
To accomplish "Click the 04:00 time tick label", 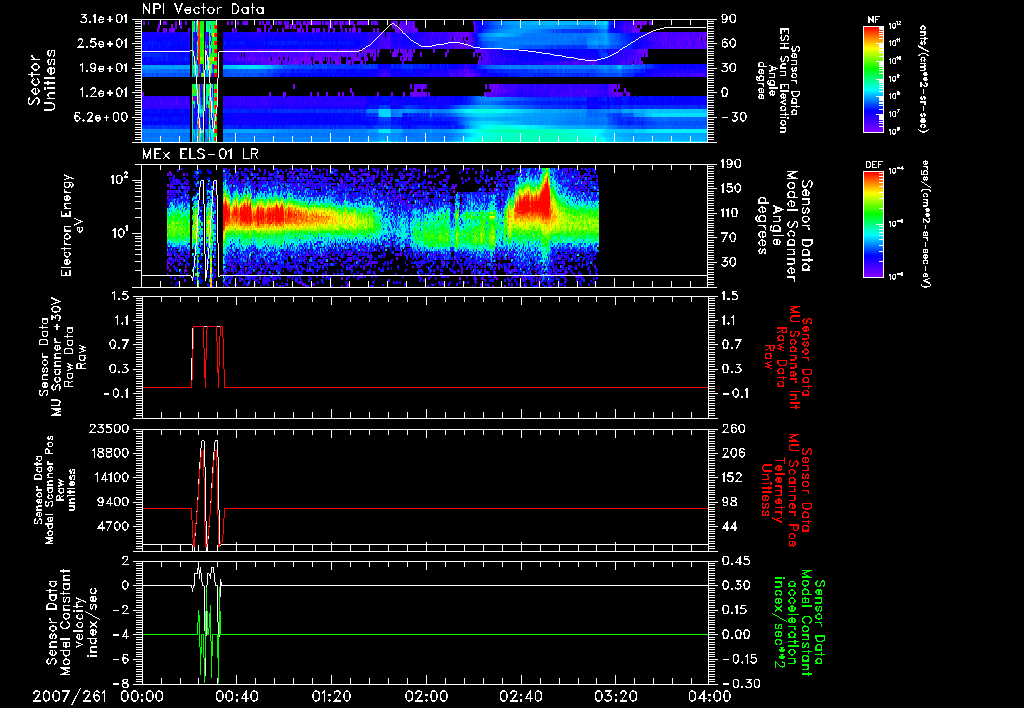I will (x=710, y=696).
